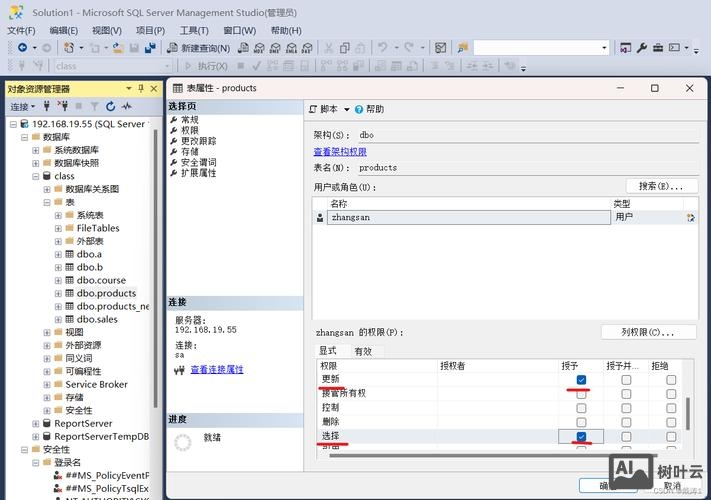Click the wrench properties icon in main toolbar
711x500 pixels.
pos(642,47)
